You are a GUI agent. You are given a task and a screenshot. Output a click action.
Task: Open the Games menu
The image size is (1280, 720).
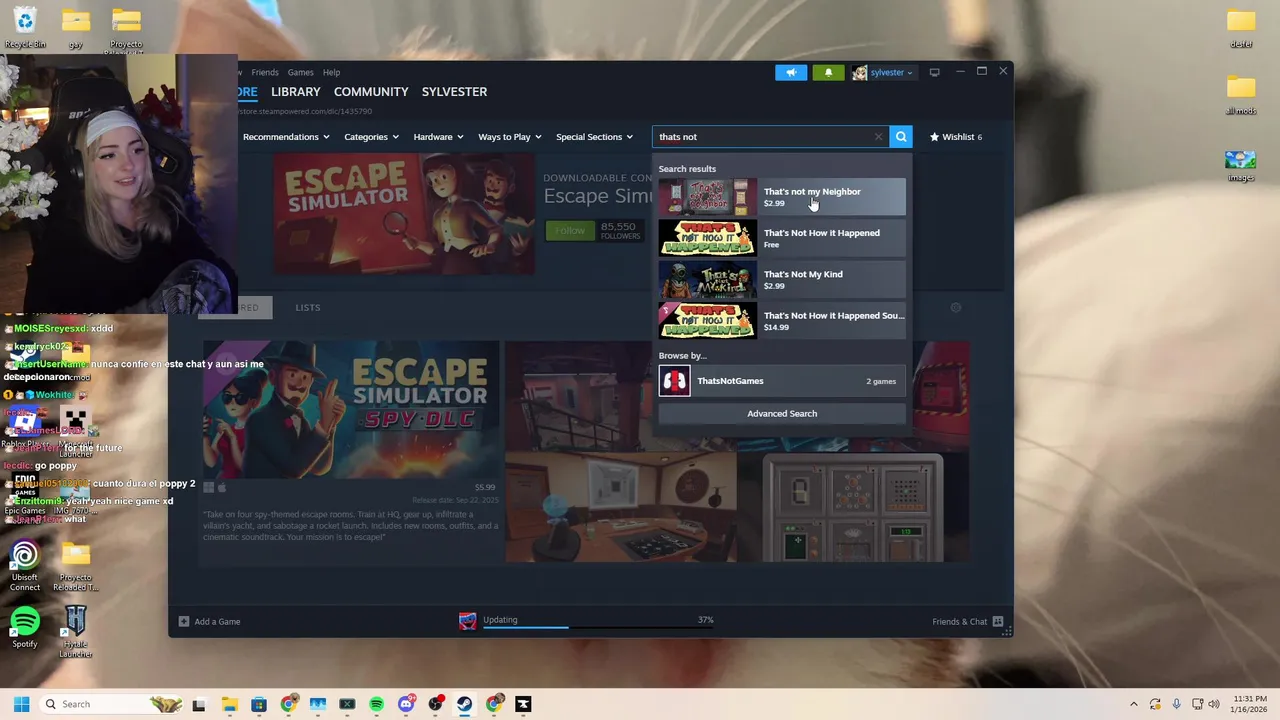[x=300, y=72]
